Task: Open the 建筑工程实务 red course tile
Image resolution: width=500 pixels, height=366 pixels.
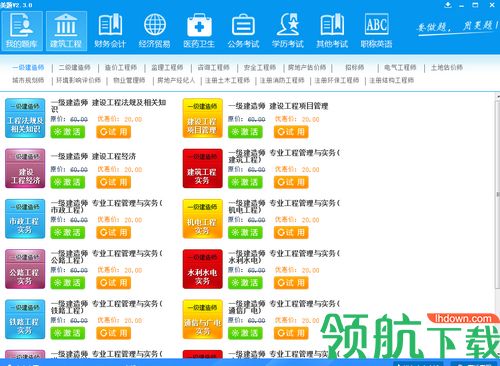Action: pos(203,168)
